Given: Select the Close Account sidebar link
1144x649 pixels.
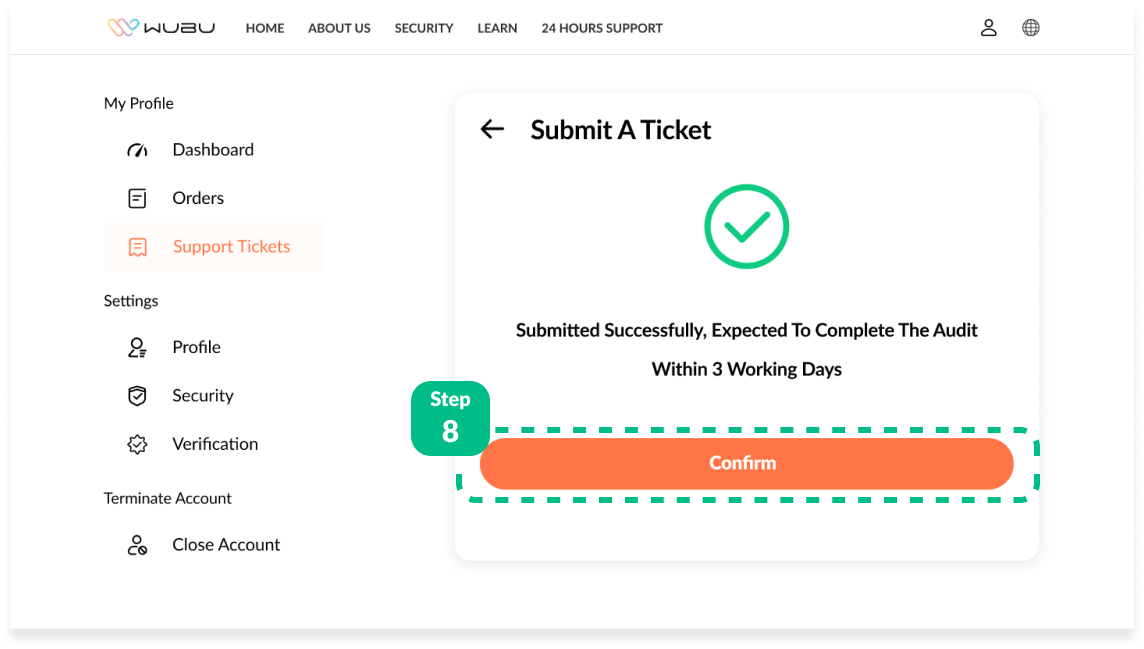Looking at the screenshot, I should [x=226, y=545].
